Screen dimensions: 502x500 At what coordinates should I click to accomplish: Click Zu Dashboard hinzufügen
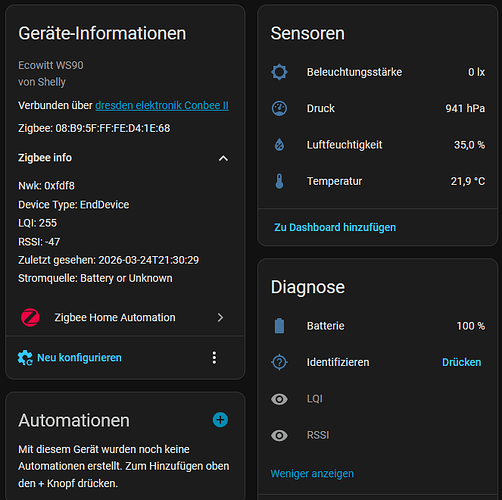coord(335,227)
